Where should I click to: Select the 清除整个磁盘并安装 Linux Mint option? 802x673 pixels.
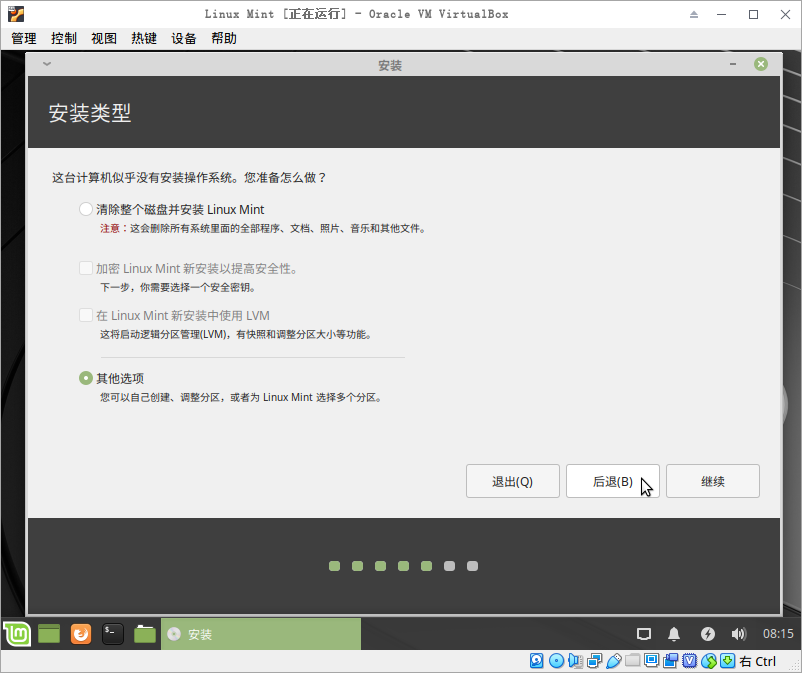pyautogui.click(x=85, y=209)
